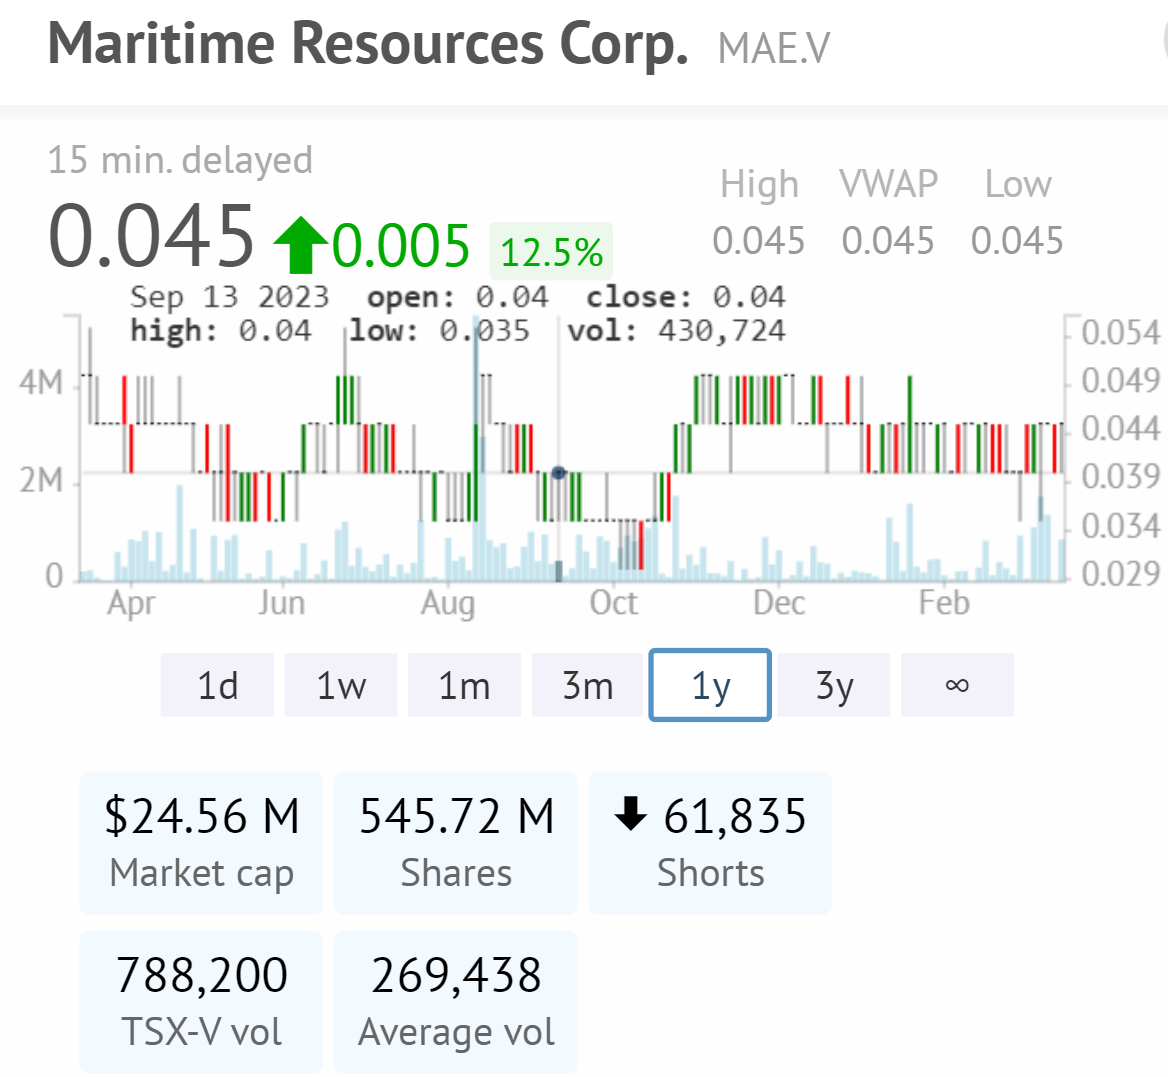Screen dimensions: 1168x1077
Task: Click the 0.054 price axis label
Action: [1120, 333]
